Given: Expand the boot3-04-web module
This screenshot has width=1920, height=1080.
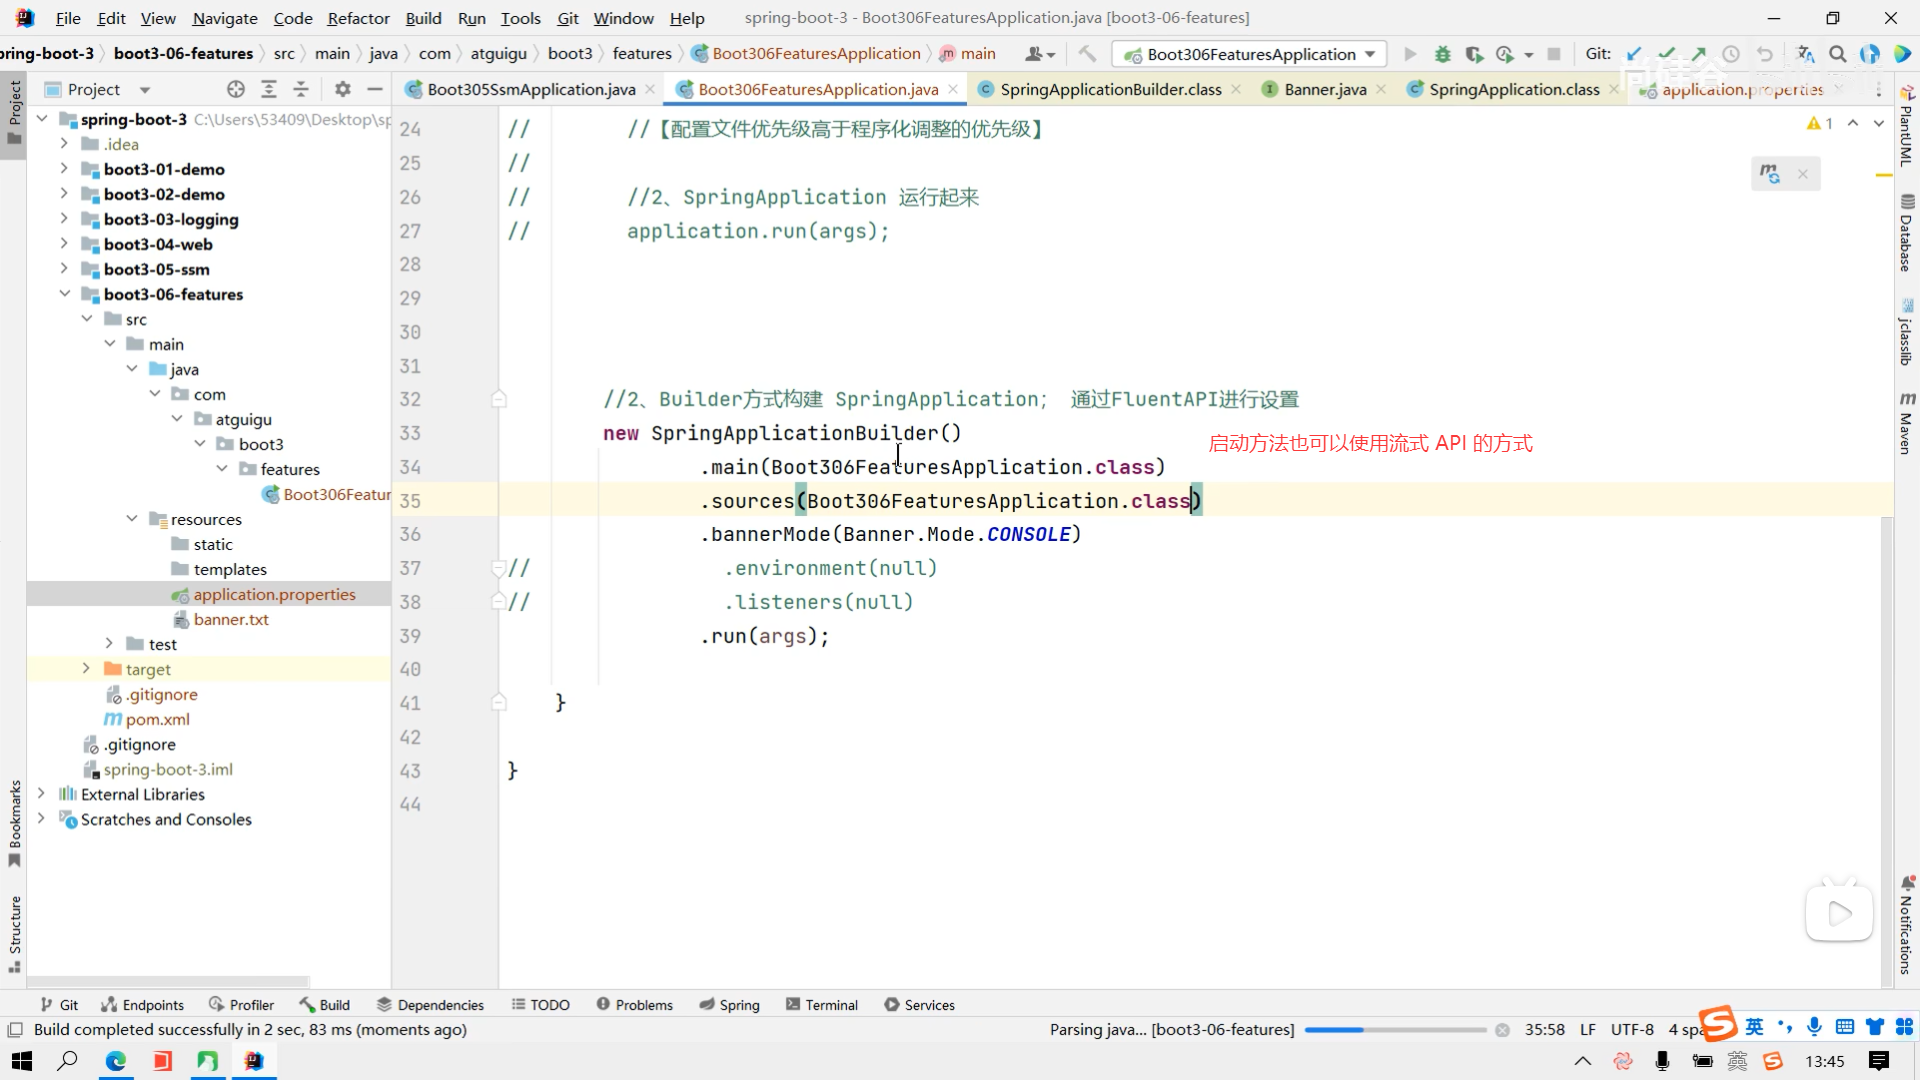Looking at the screenshot, I should 64,244.
